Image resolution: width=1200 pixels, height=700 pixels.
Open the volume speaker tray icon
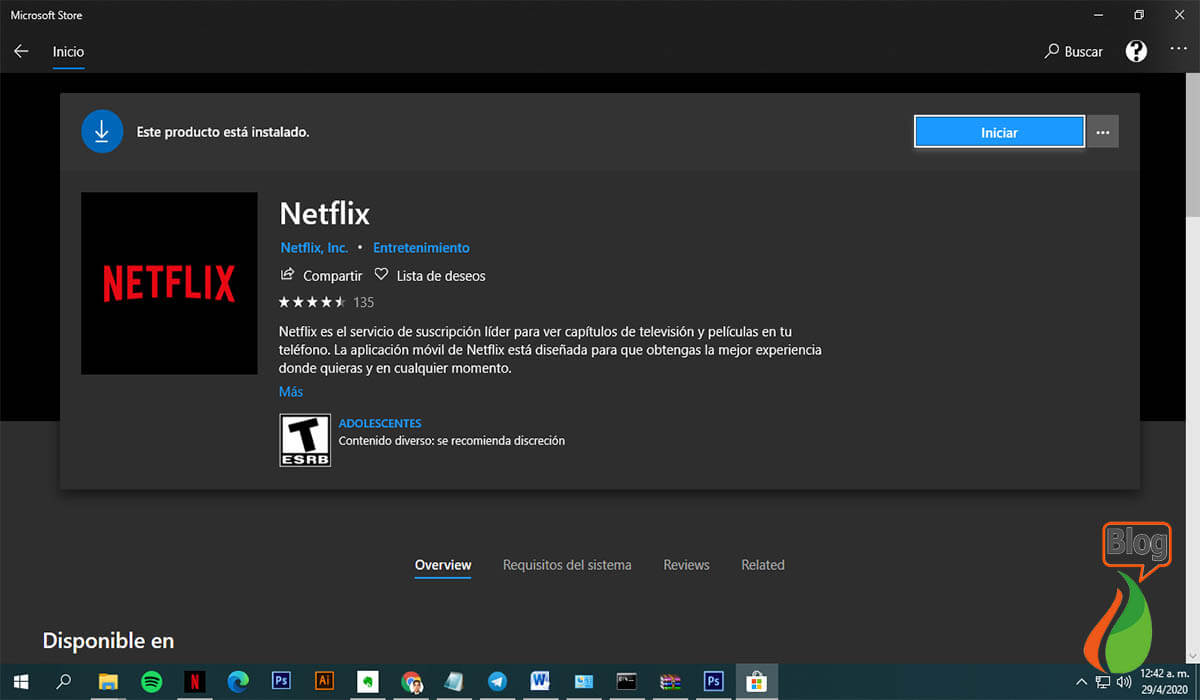1125,682
